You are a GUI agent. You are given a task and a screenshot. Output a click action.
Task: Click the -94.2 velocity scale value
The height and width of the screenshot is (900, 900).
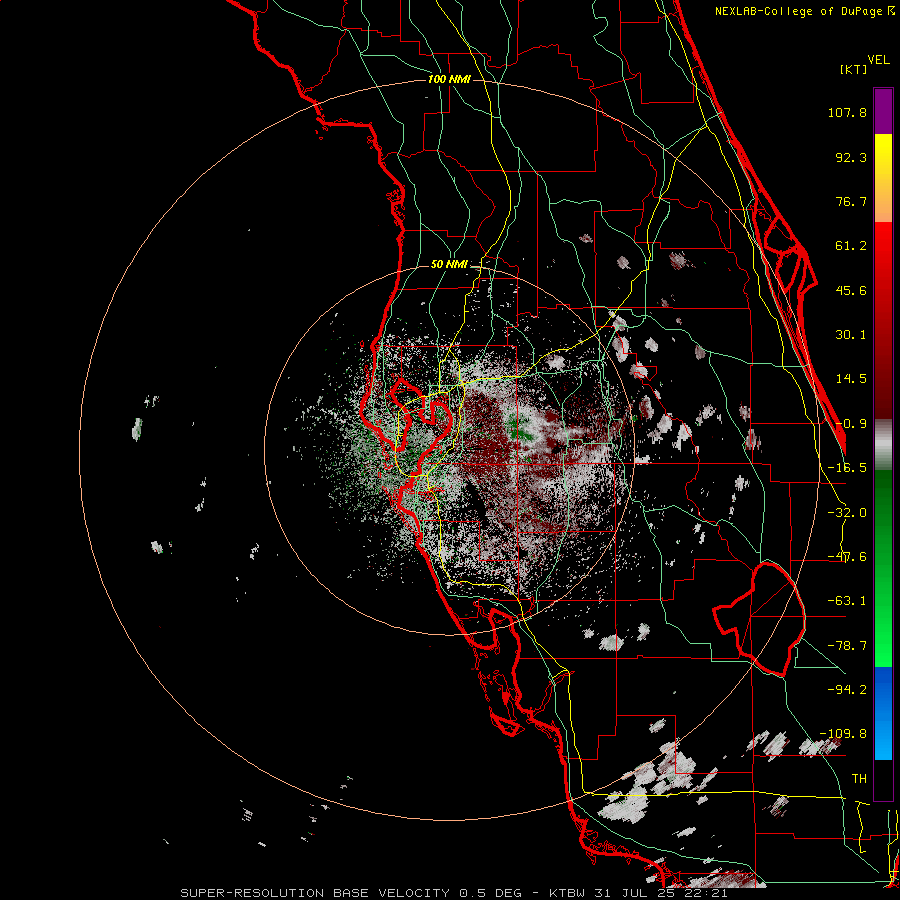coord(847,689)
